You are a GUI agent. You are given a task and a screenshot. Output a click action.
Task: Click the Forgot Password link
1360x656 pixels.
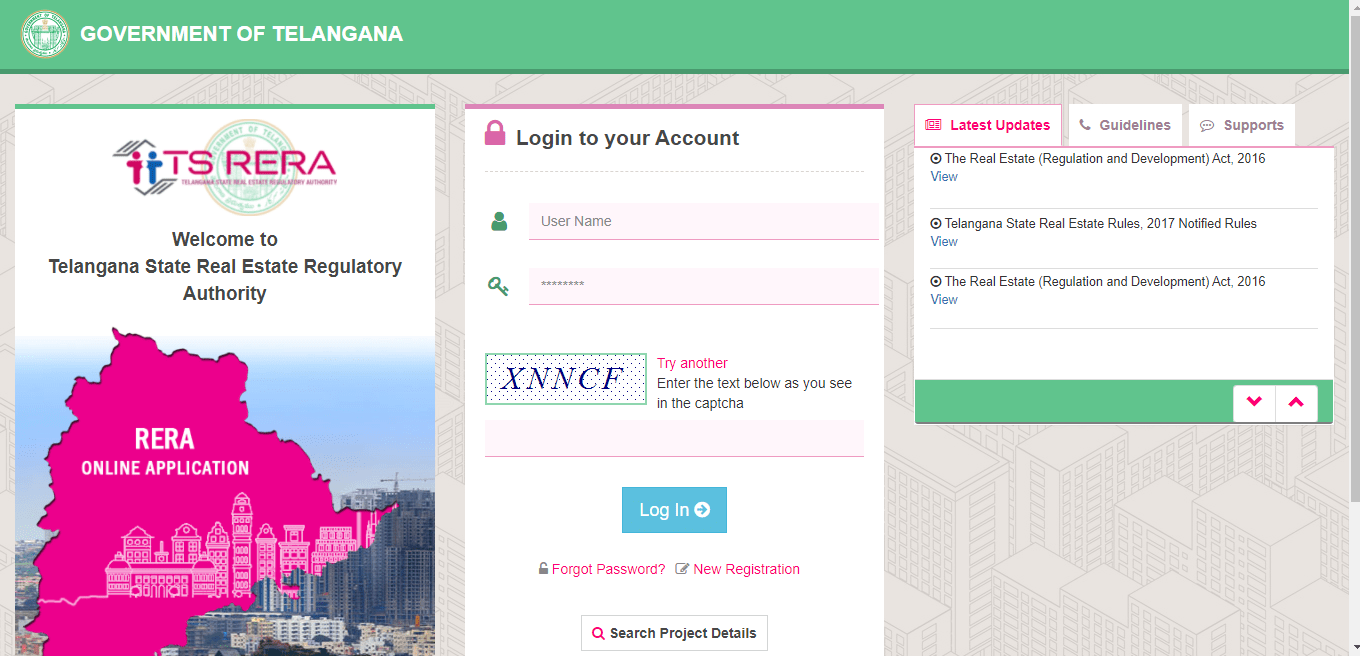pos(608,569)
